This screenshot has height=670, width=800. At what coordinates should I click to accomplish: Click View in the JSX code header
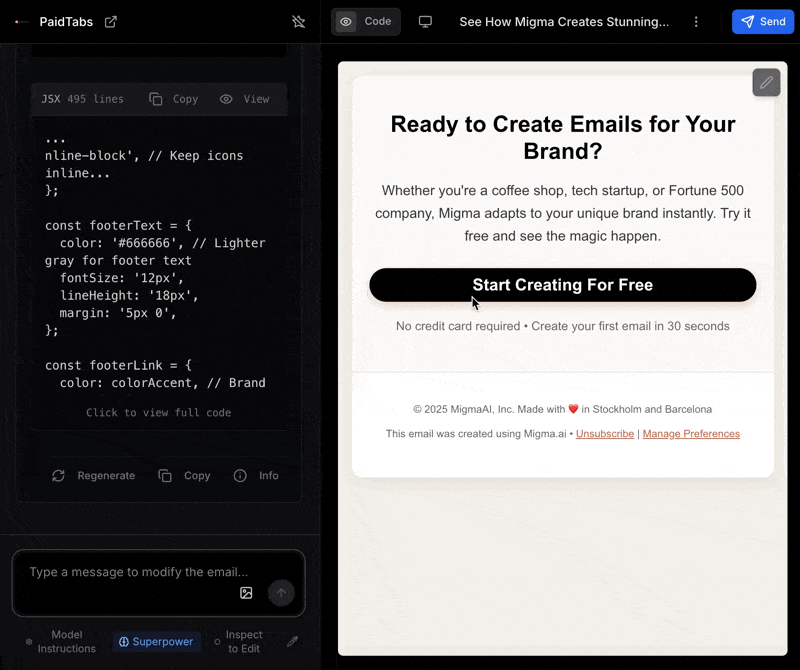click(244, 99)
